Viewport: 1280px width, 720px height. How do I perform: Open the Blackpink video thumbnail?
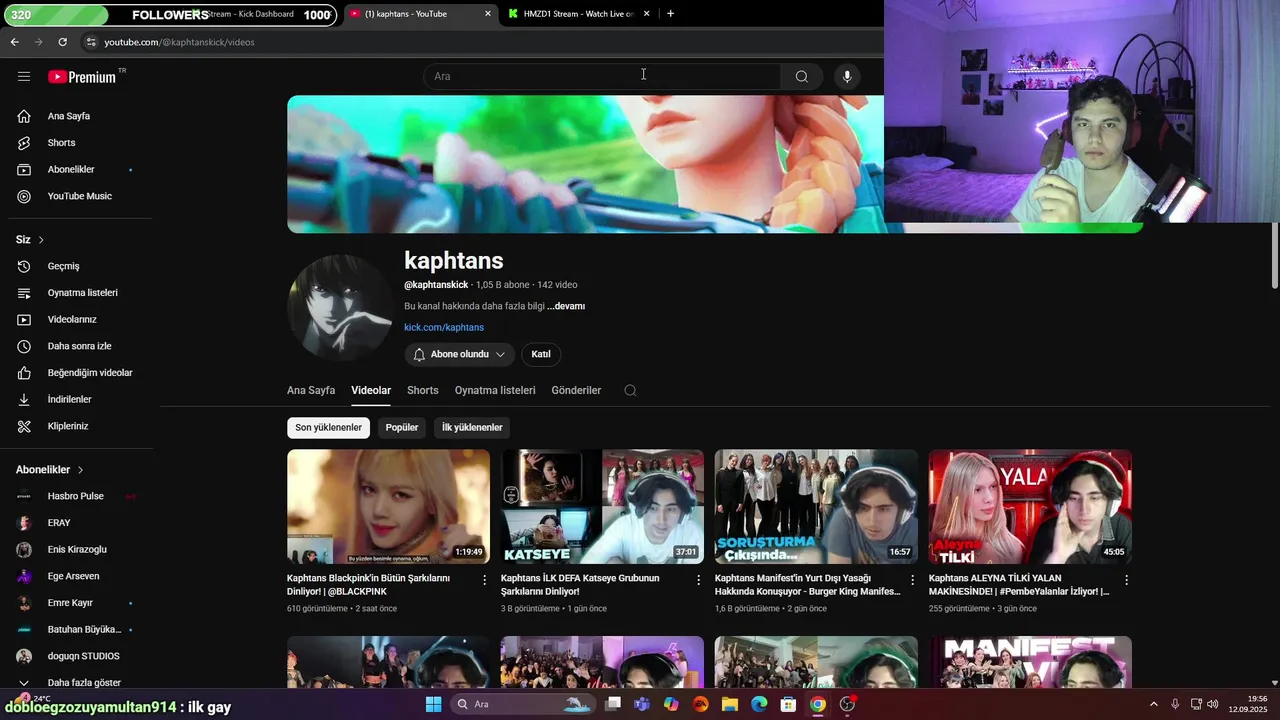388,506
